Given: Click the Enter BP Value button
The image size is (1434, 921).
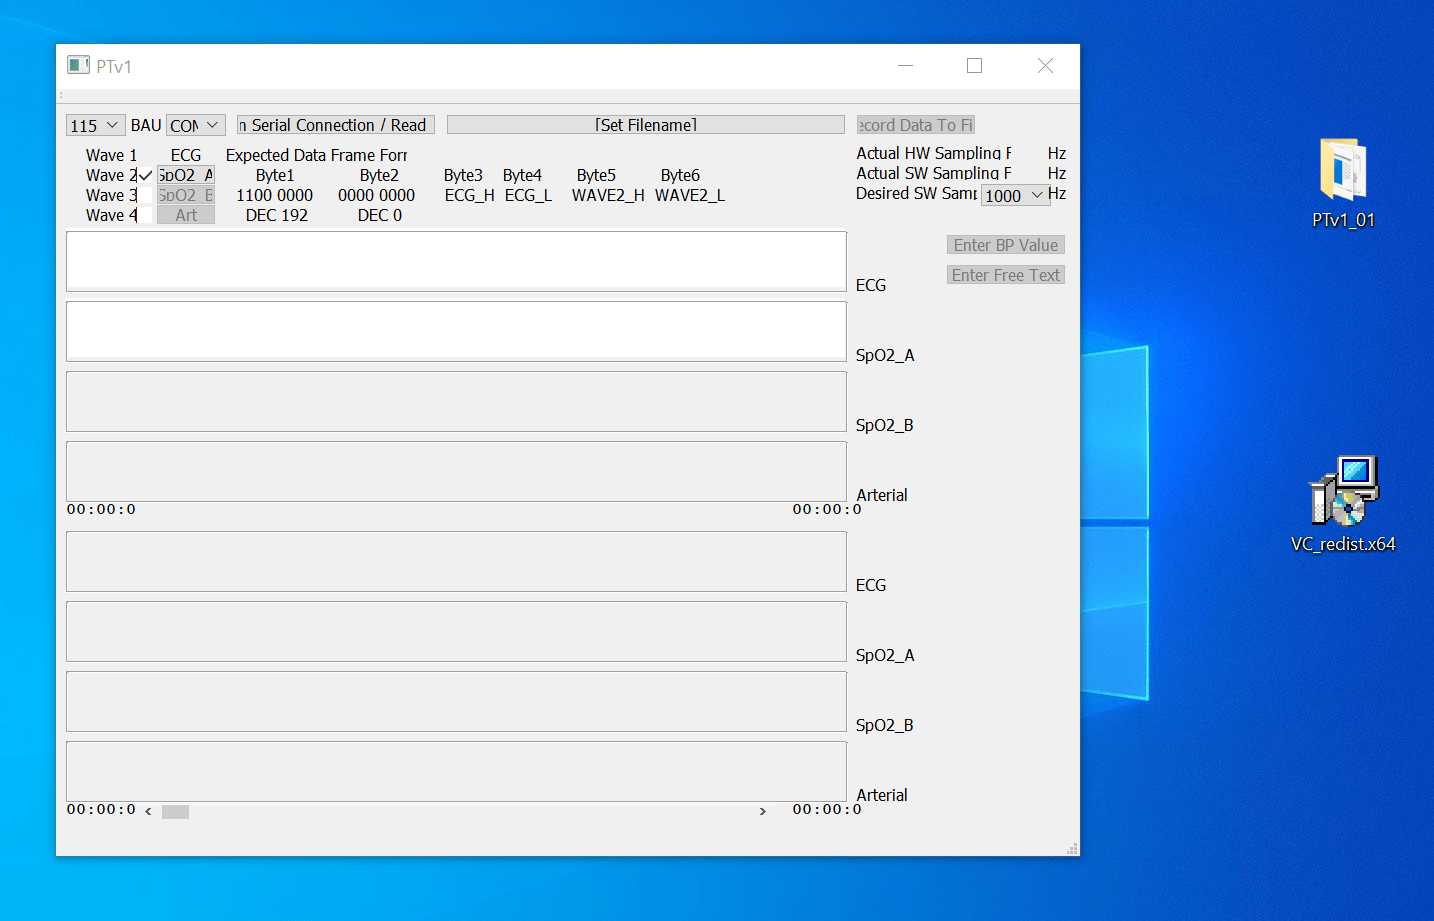Looking at the screenshot, I should (1005, 244).
